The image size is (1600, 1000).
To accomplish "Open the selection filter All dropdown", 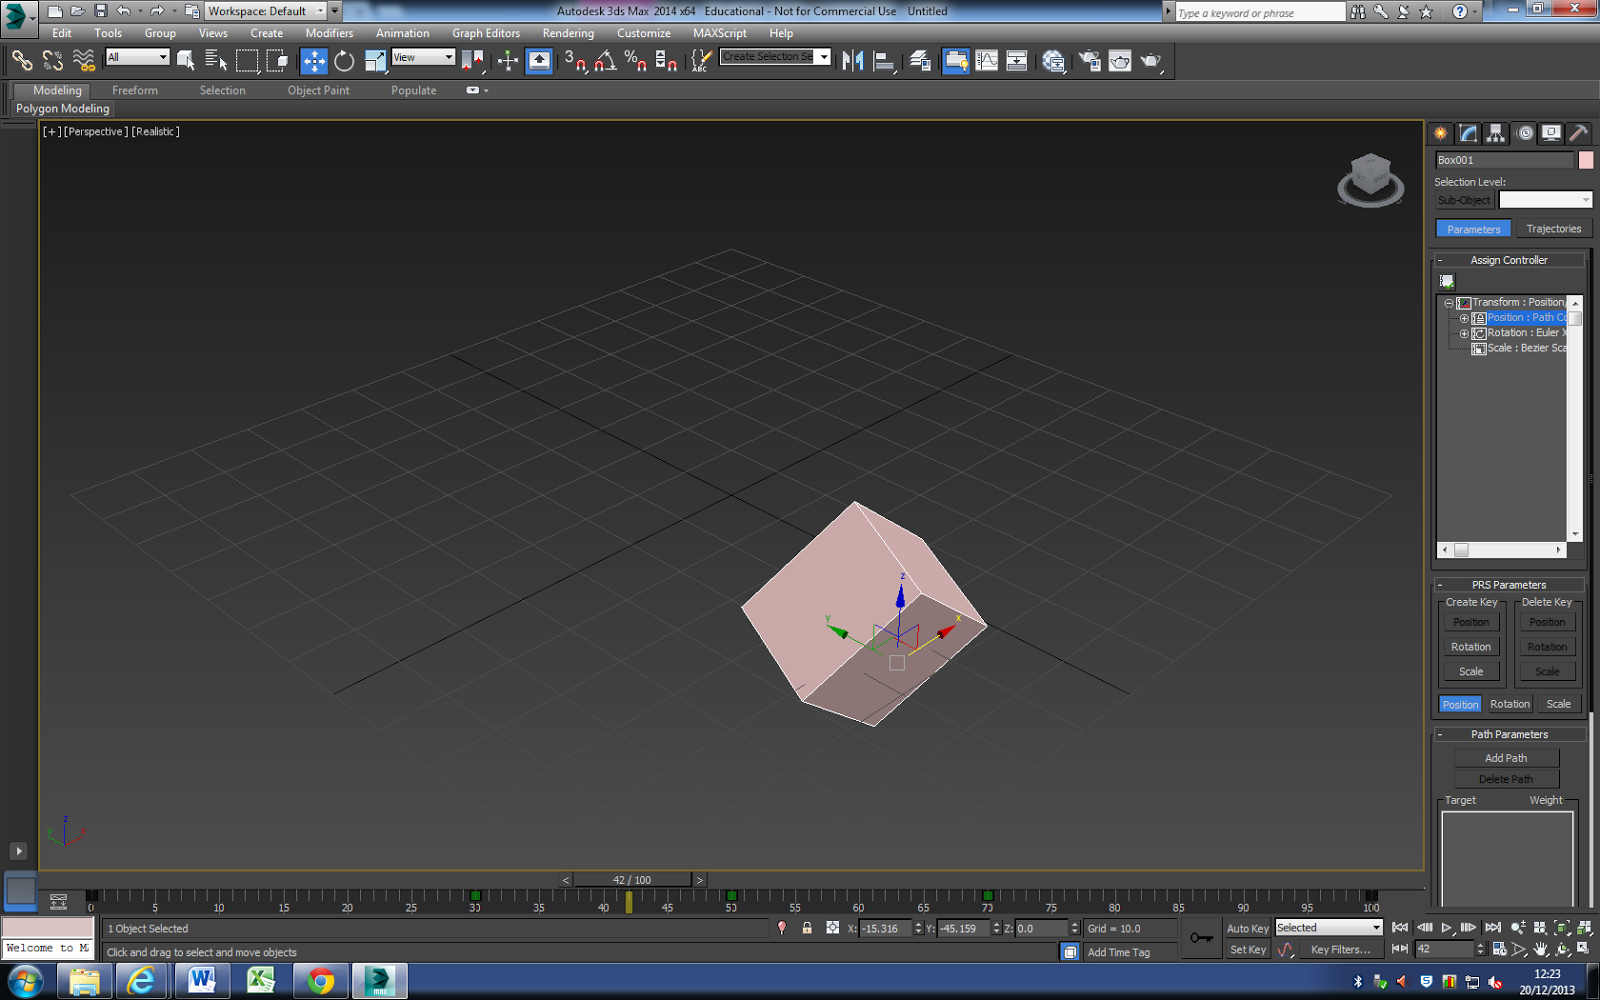I will pos(137,57).
